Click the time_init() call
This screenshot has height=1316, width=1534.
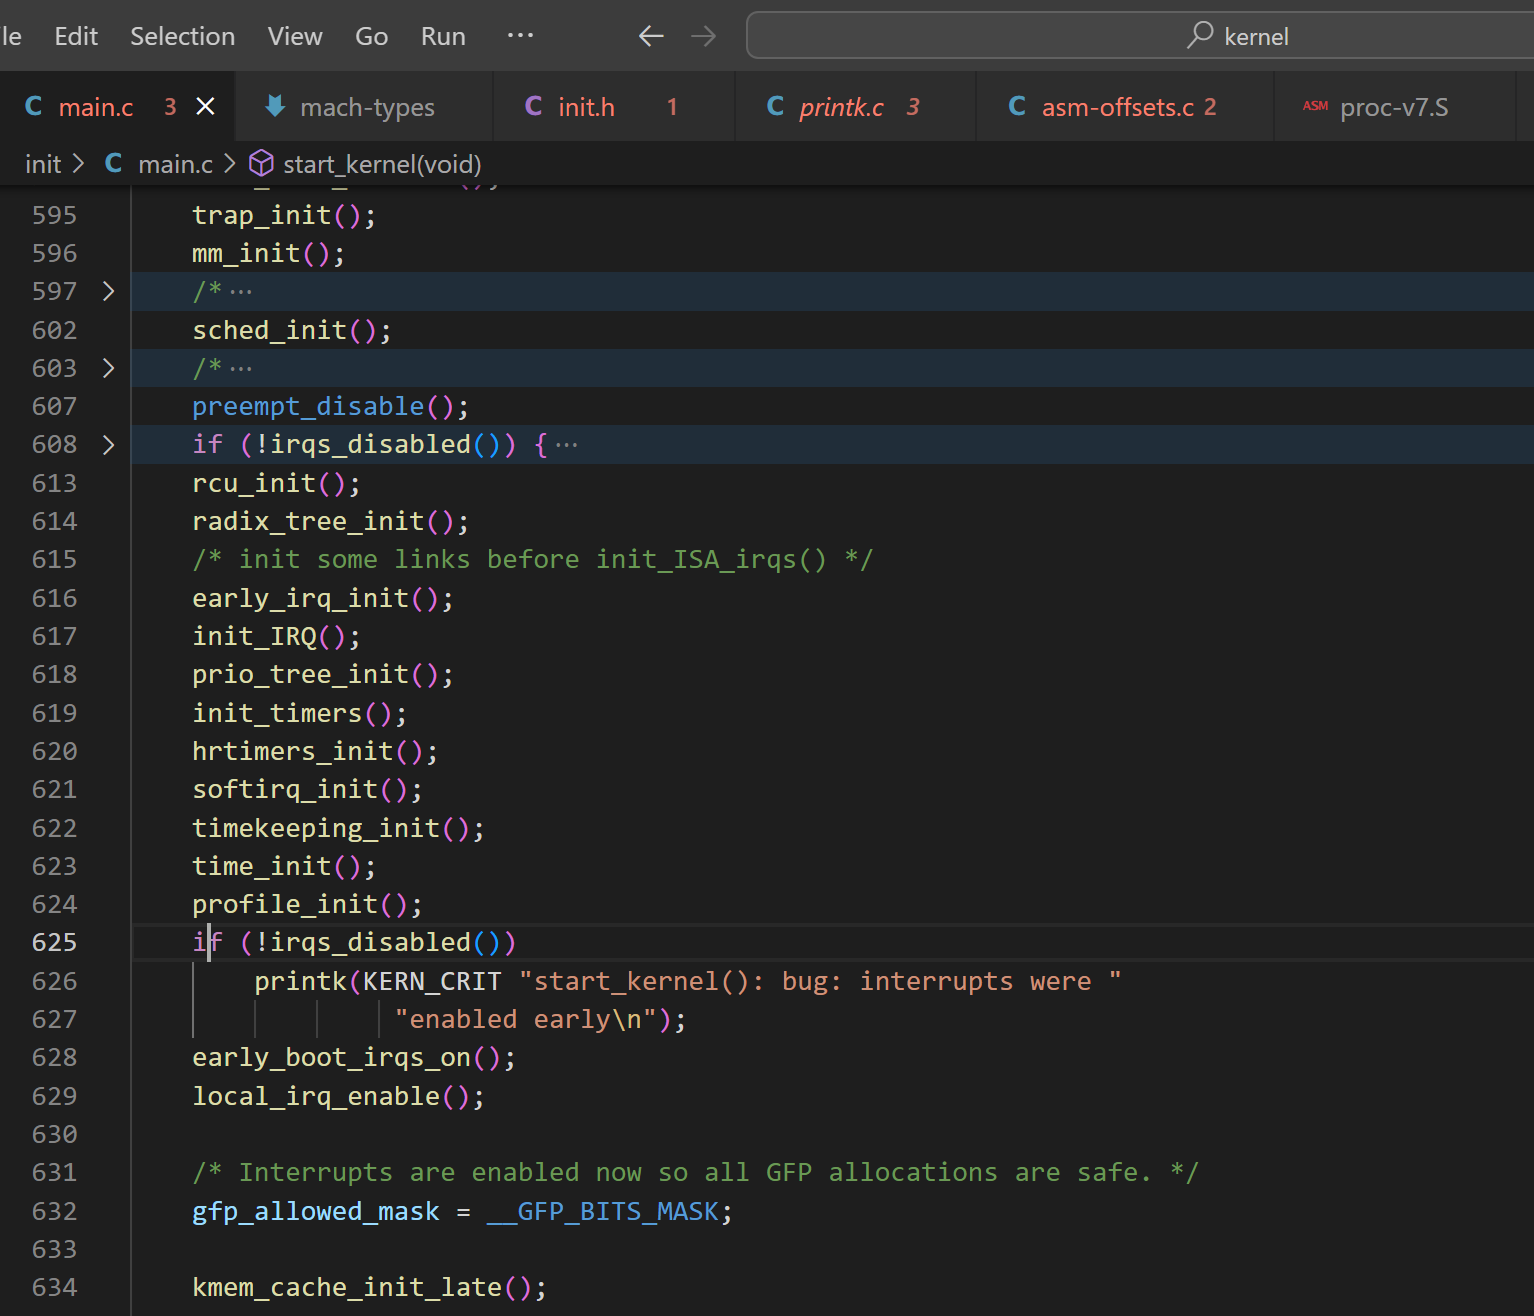[x=284, y=866]
